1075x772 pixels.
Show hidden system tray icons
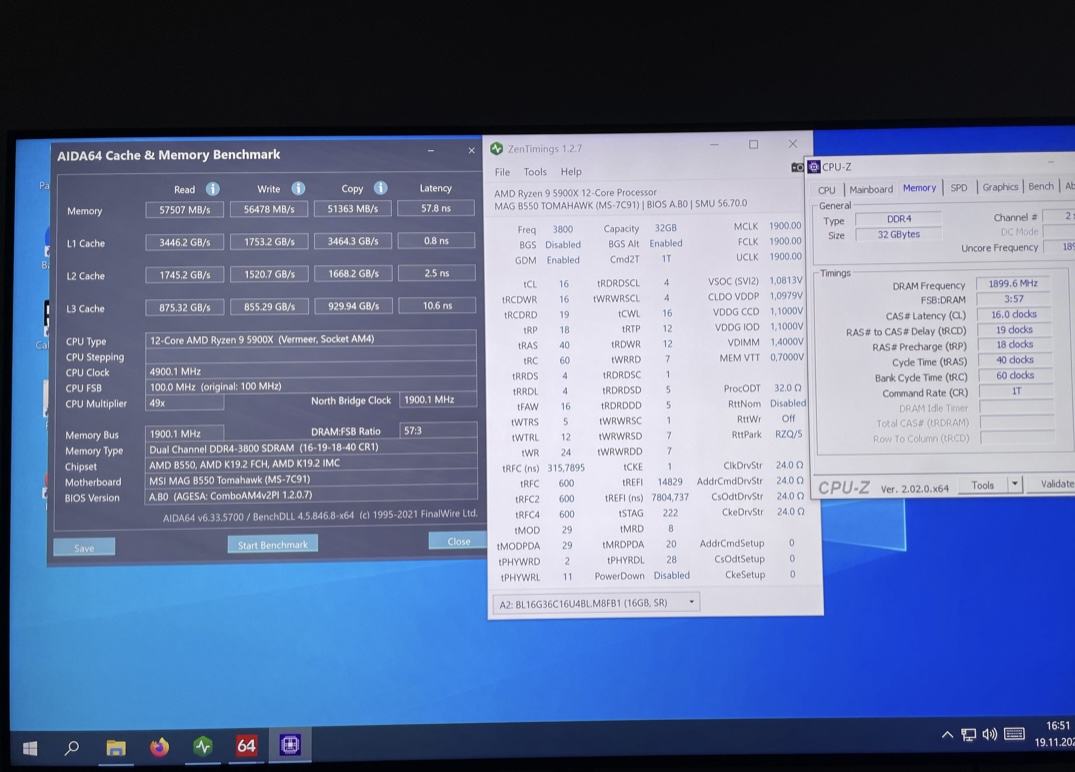click(947, 735)
